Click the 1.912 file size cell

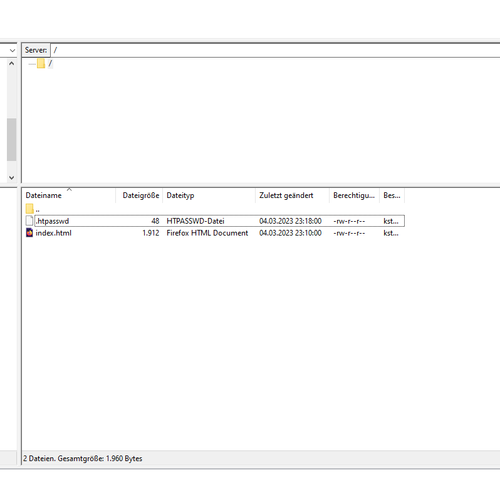coord(151,233)
